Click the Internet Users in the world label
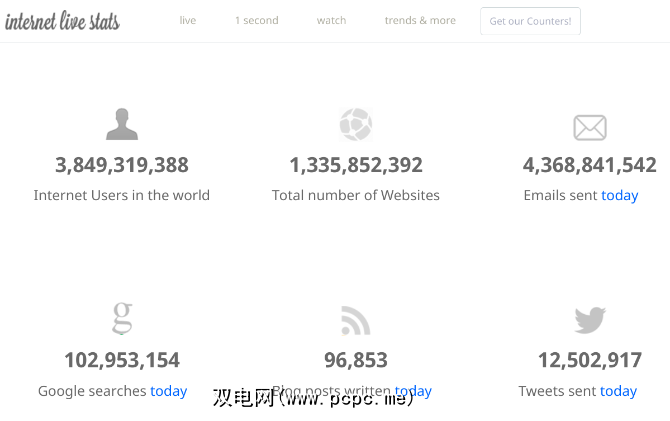 pyautogui.click(x=122, y=195)
